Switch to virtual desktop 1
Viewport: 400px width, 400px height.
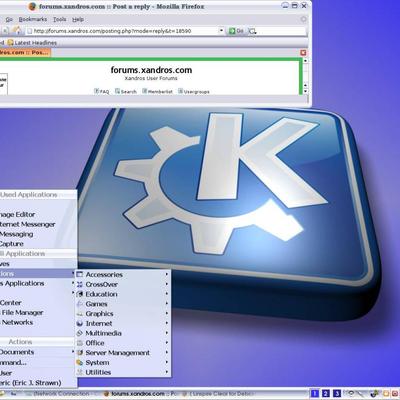click(314, 394)
